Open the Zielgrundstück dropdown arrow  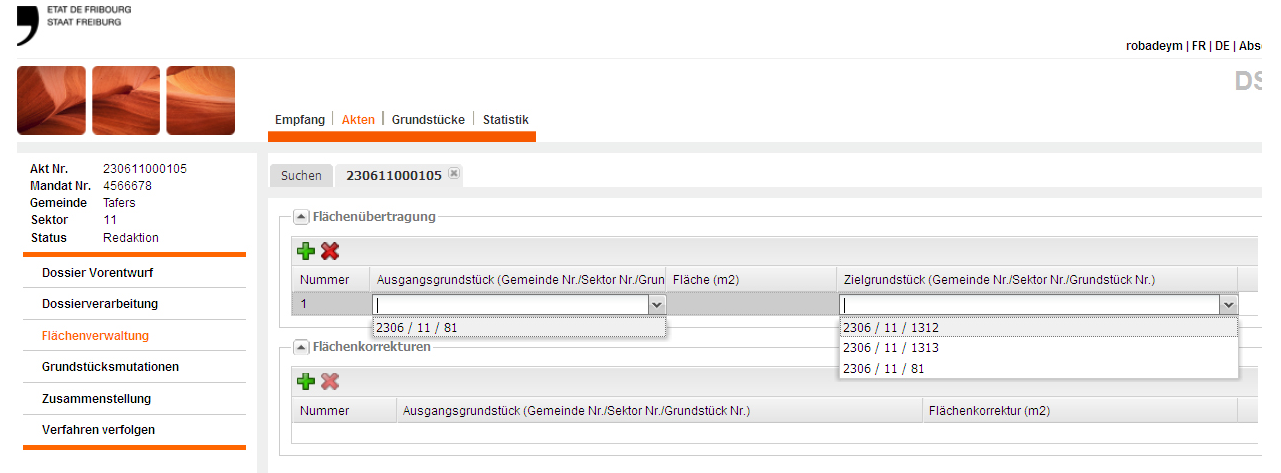click(x=1229, y=305)
